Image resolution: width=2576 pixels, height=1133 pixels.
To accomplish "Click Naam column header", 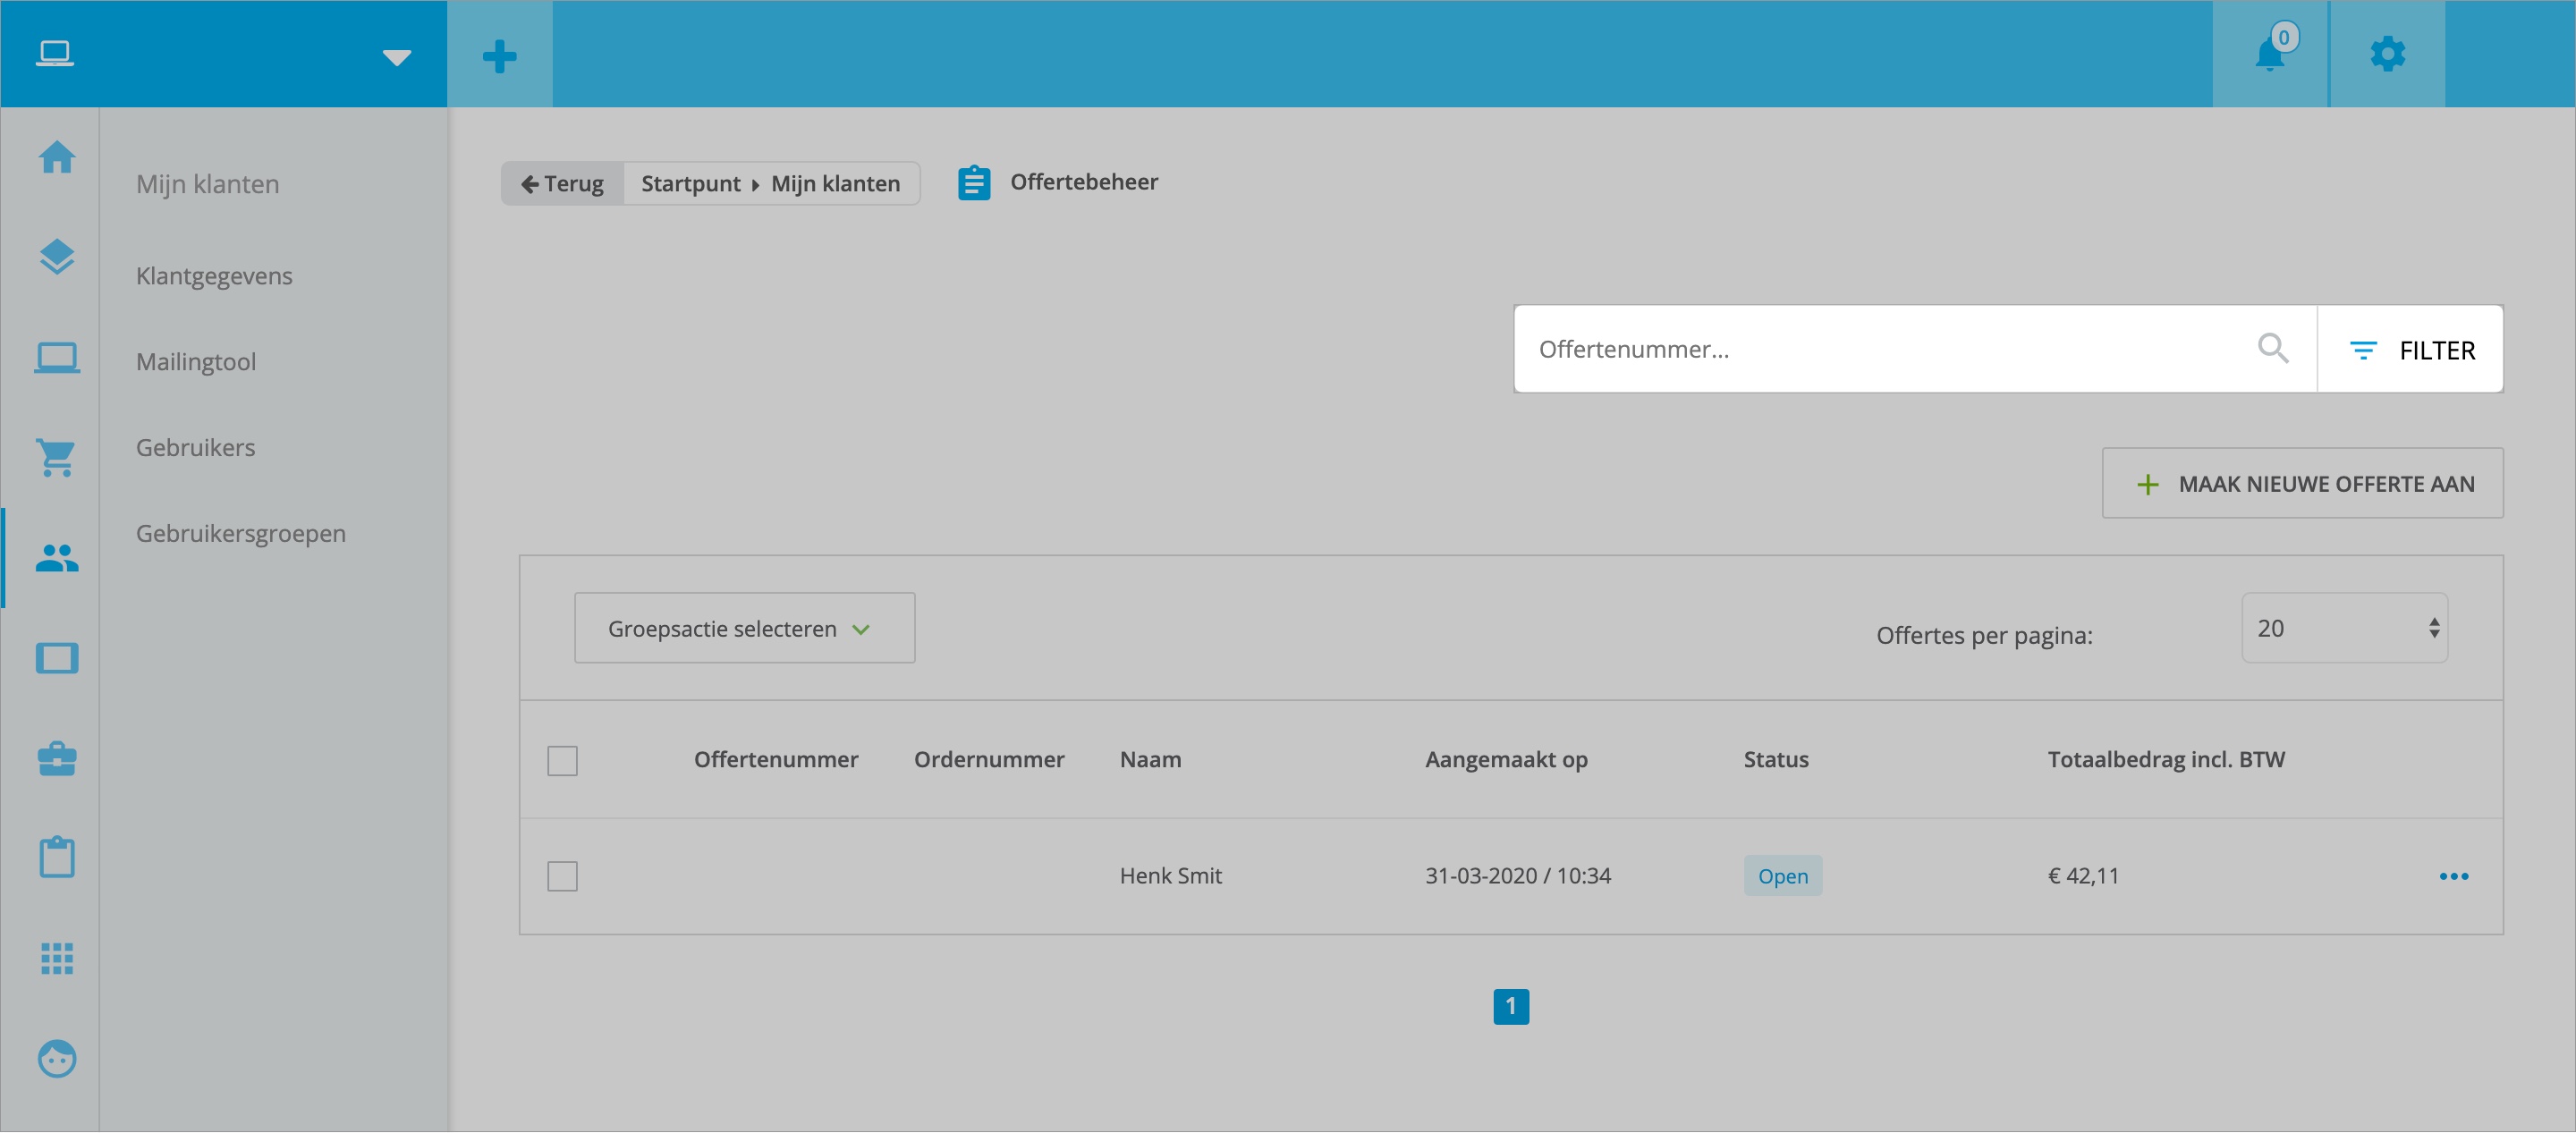I will 1151,760.
